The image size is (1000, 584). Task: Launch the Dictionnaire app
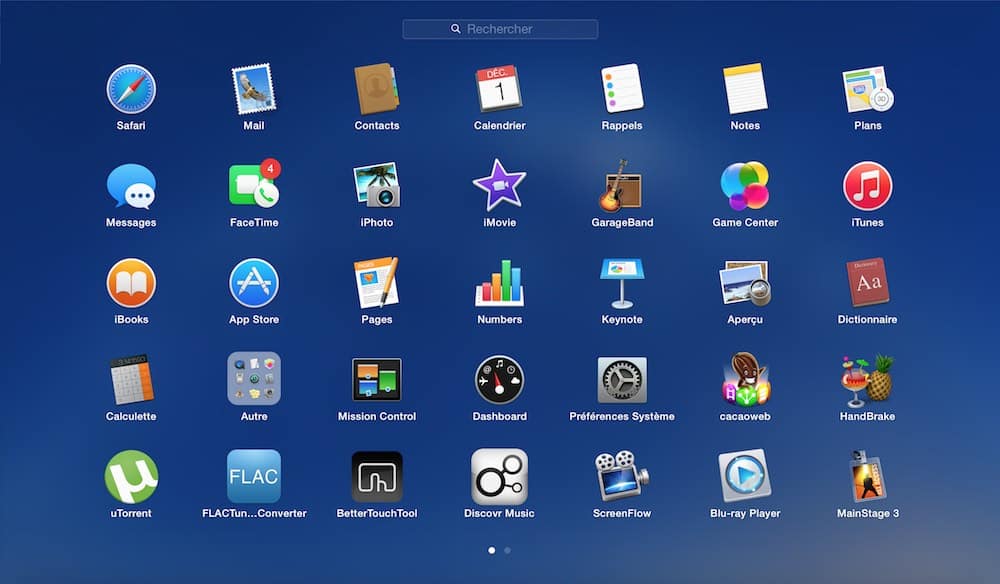pyautogui.click(x=867, y=283)
